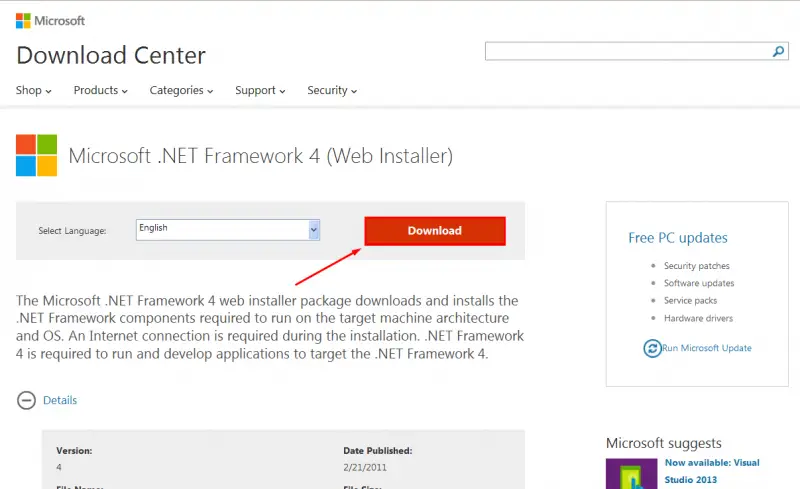The image size is (800, 489).
Task: Click the Free PC updates heading
Action: [678, 238]
